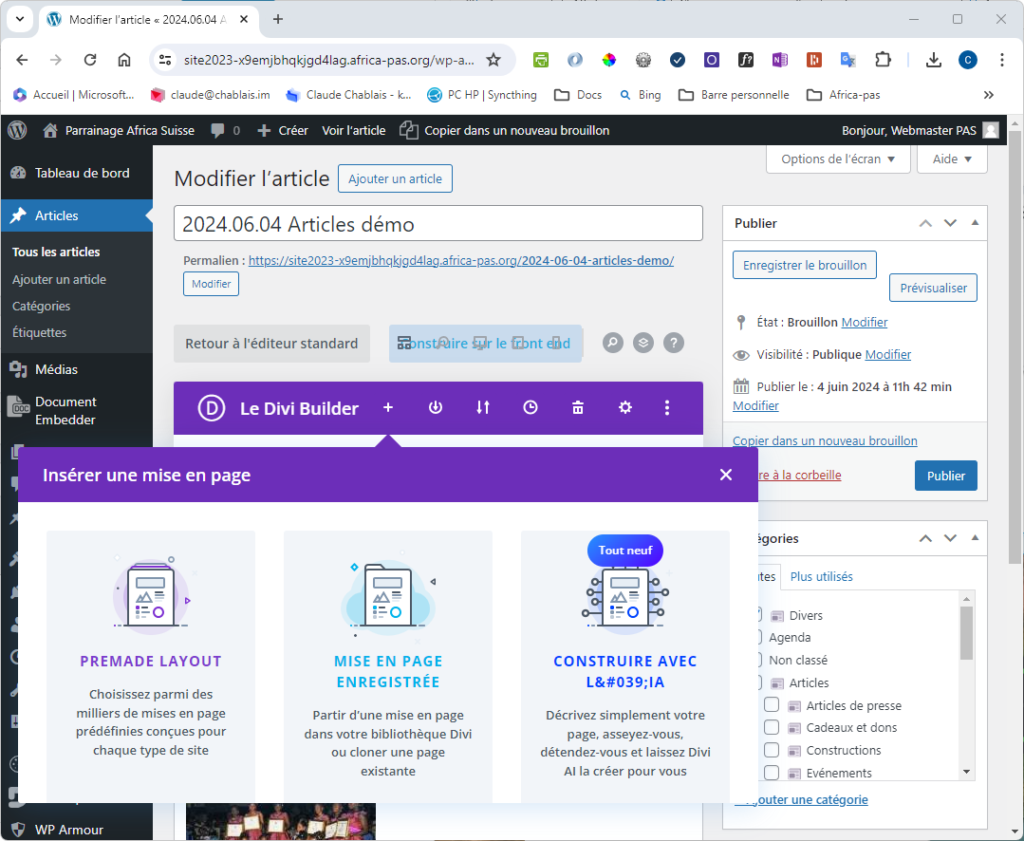Close the Insérer une mise en page dialog

tap(726, 475)
